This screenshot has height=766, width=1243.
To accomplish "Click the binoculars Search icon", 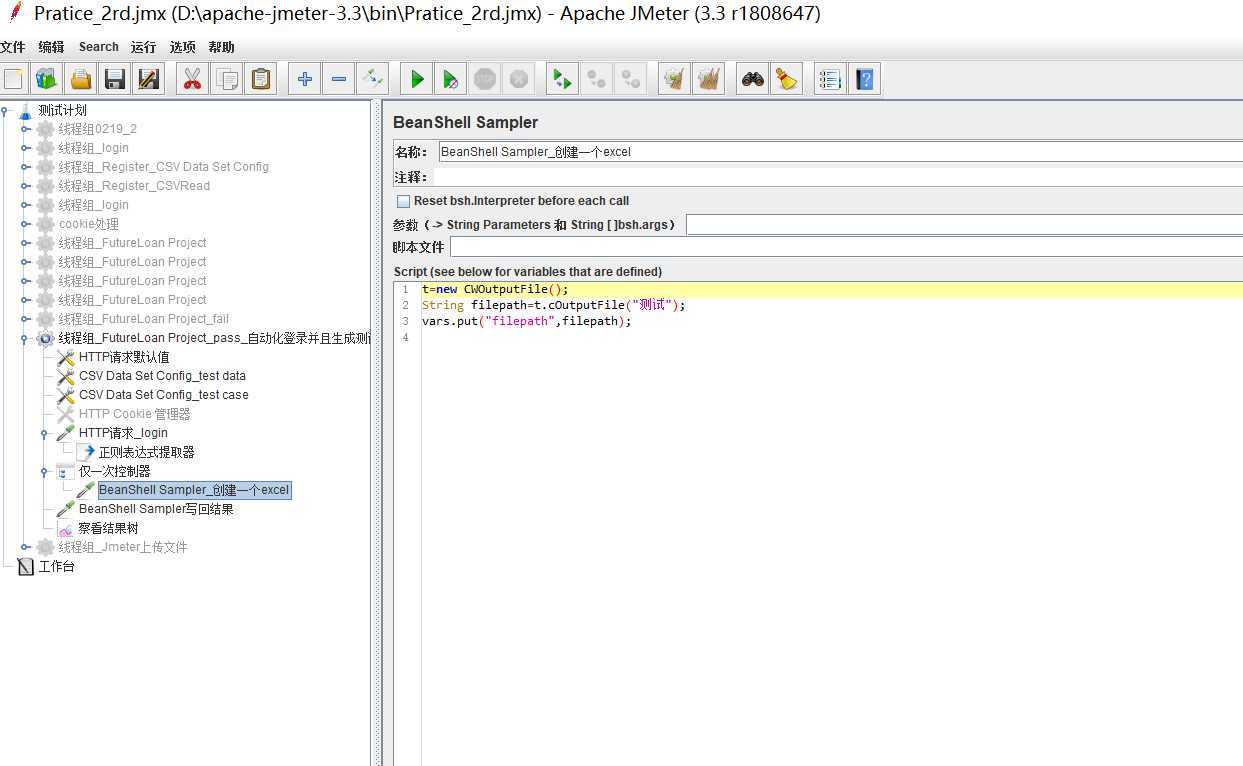I will click(753, 79).
